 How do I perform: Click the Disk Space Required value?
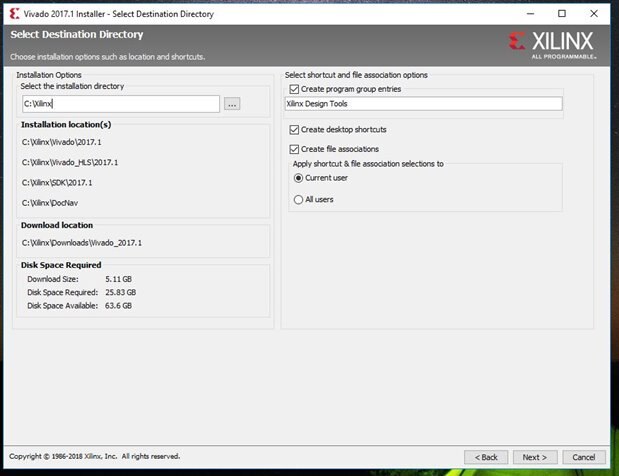point(120,292)
